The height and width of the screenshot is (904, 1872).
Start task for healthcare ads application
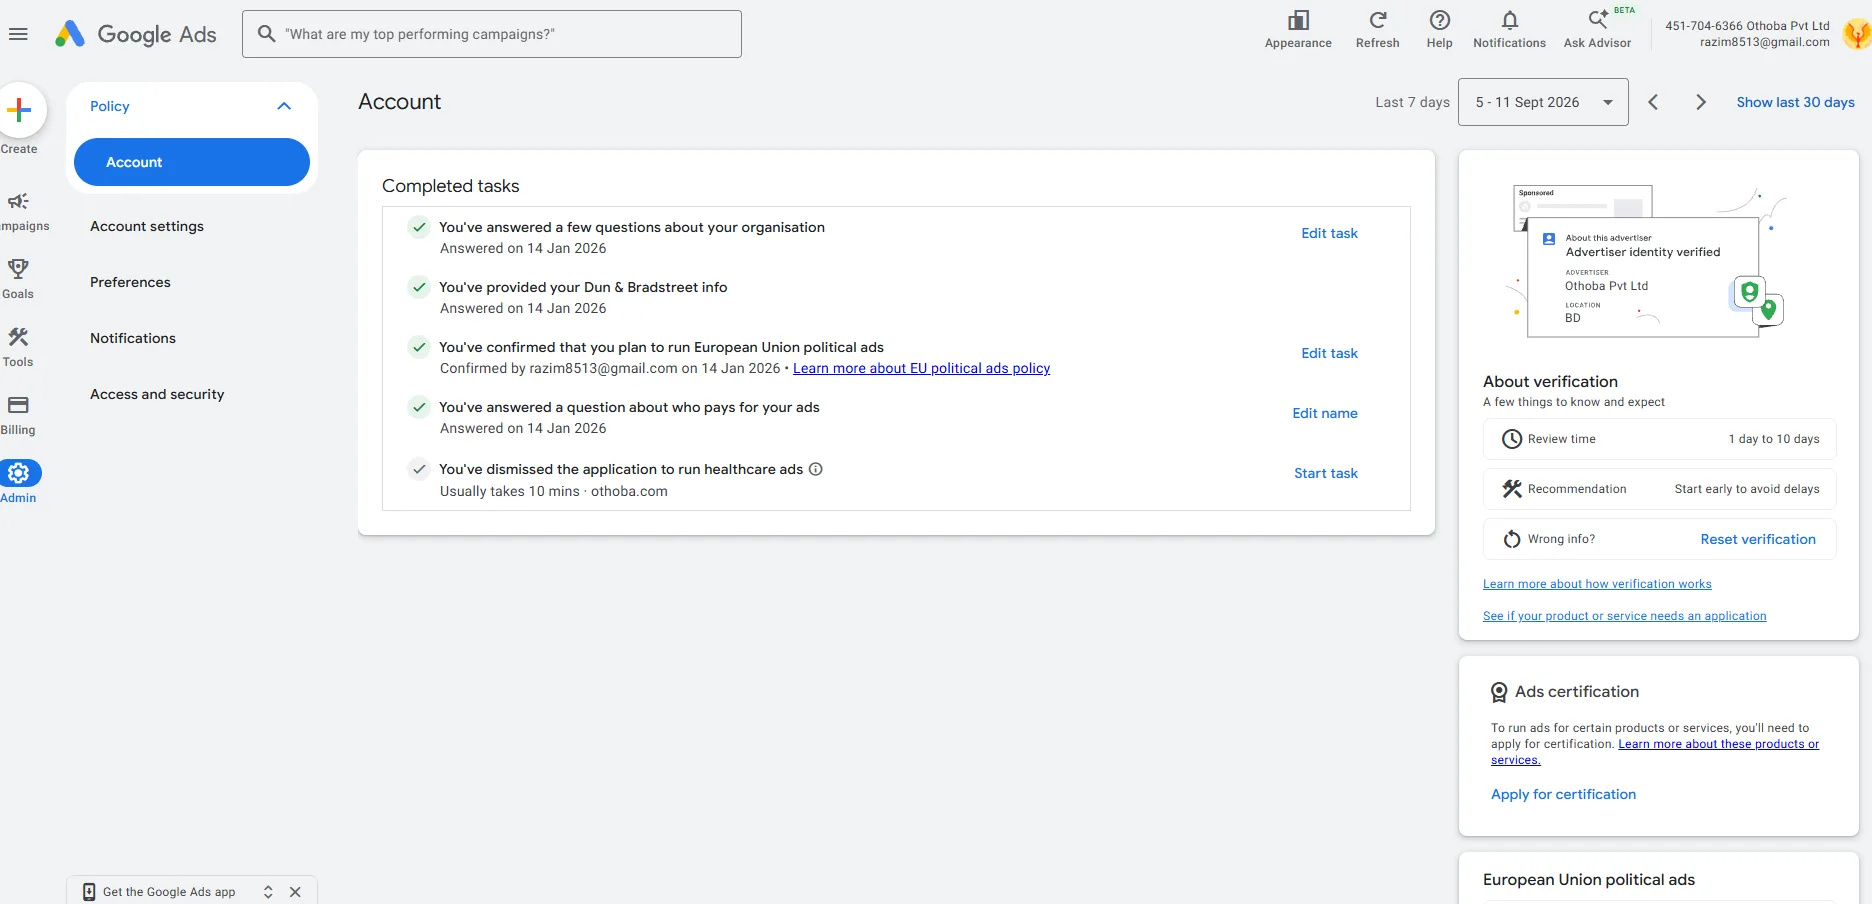point(1326,473)
